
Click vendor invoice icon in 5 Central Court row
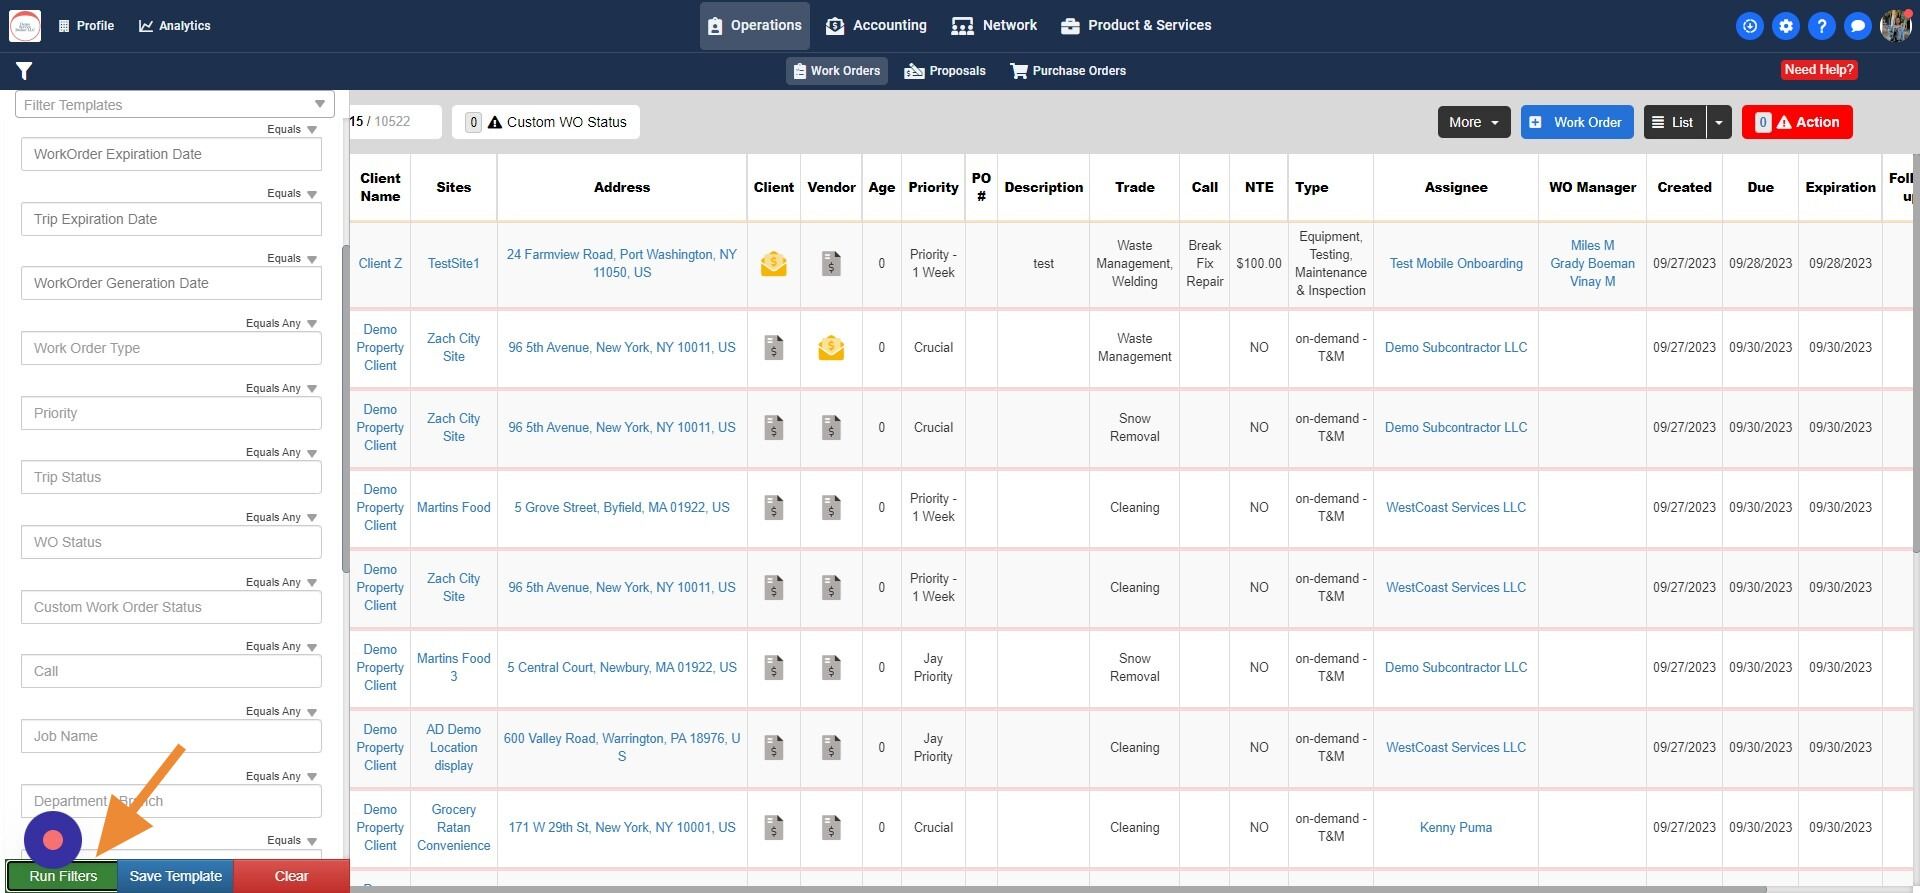(x=831, y=668)
